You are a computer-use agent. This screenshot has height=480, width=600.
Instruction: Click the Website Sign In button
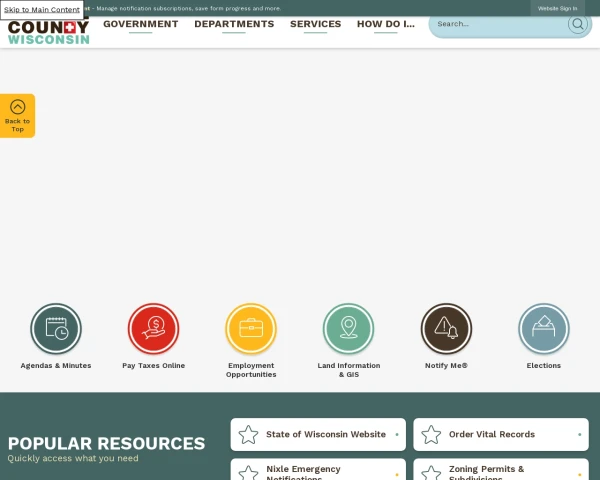click(x=557, y=8)
